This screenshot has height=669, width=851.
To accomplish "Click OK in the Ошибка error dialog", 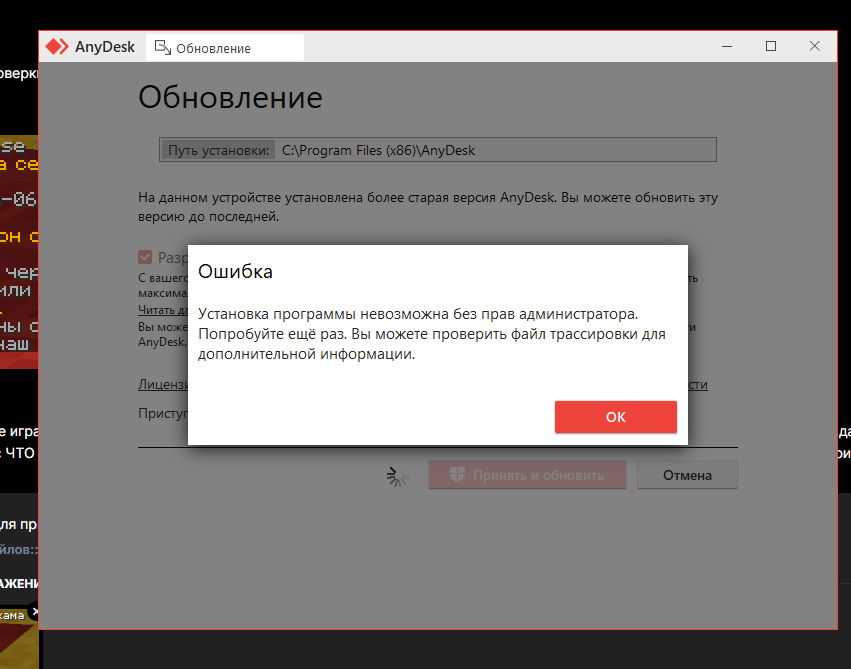I will (x=615, y=417).
